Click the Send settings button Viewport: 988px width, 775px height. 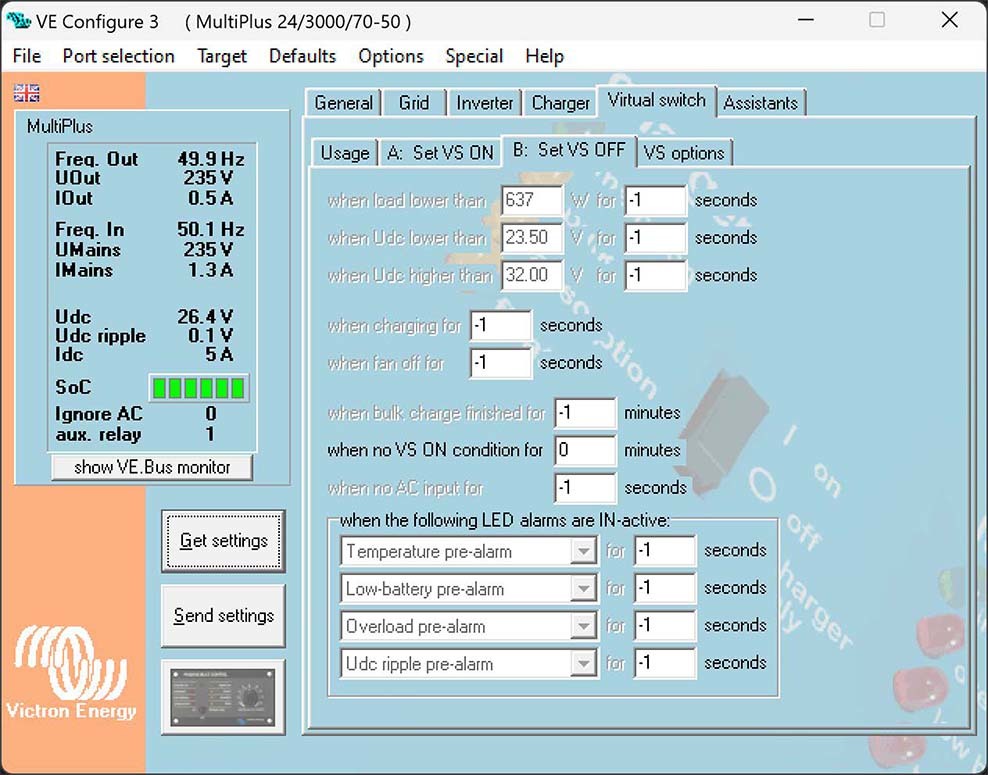click(x=223, y=616)
